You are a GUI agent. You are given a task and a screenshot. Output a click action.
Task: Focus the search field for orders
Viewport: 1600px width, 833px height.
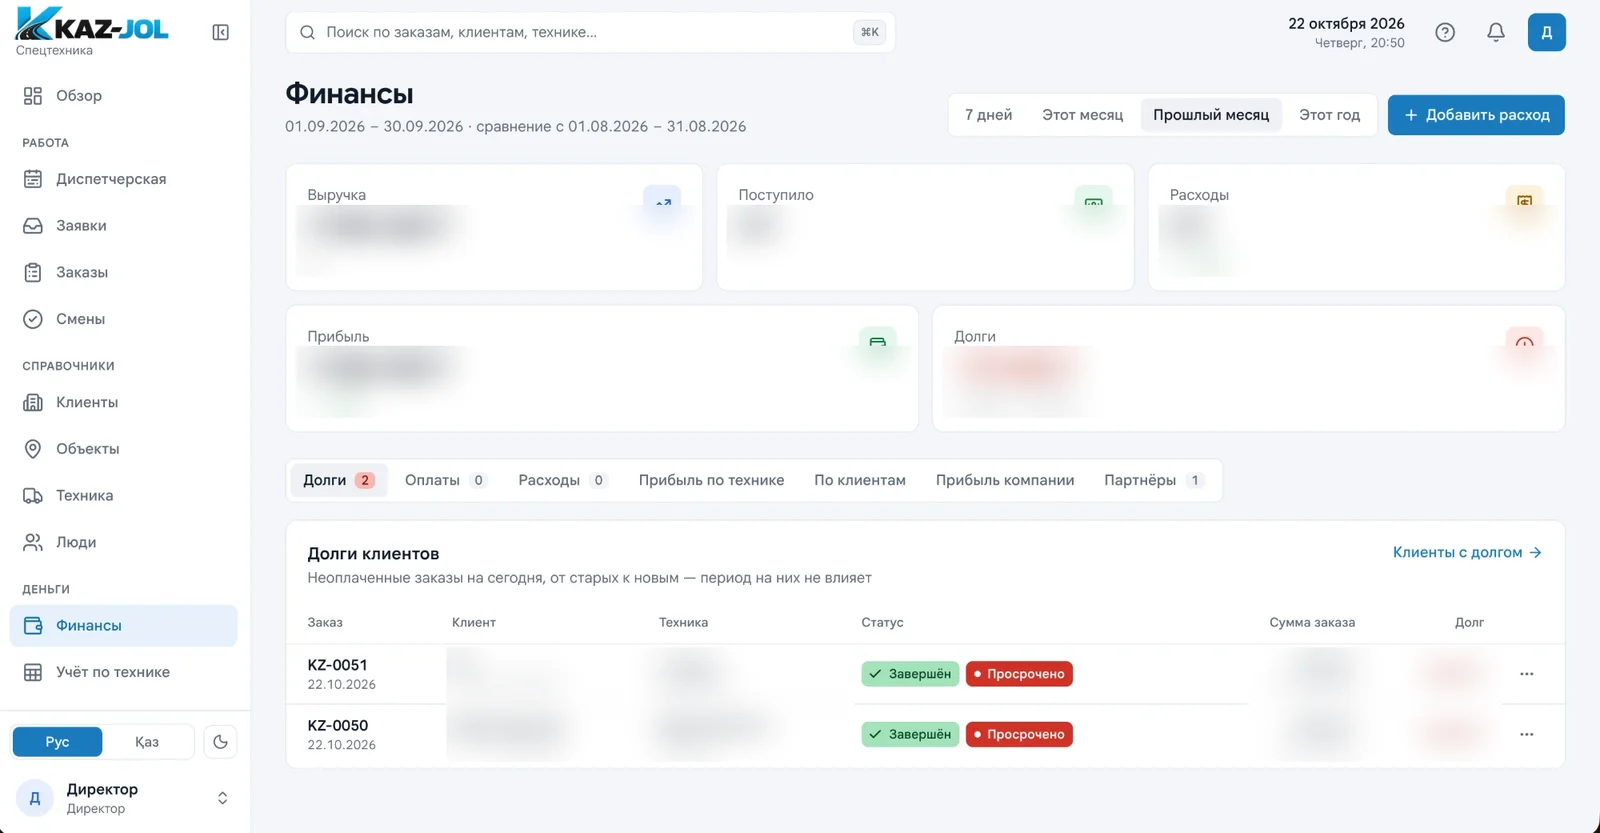pos(590,32)
